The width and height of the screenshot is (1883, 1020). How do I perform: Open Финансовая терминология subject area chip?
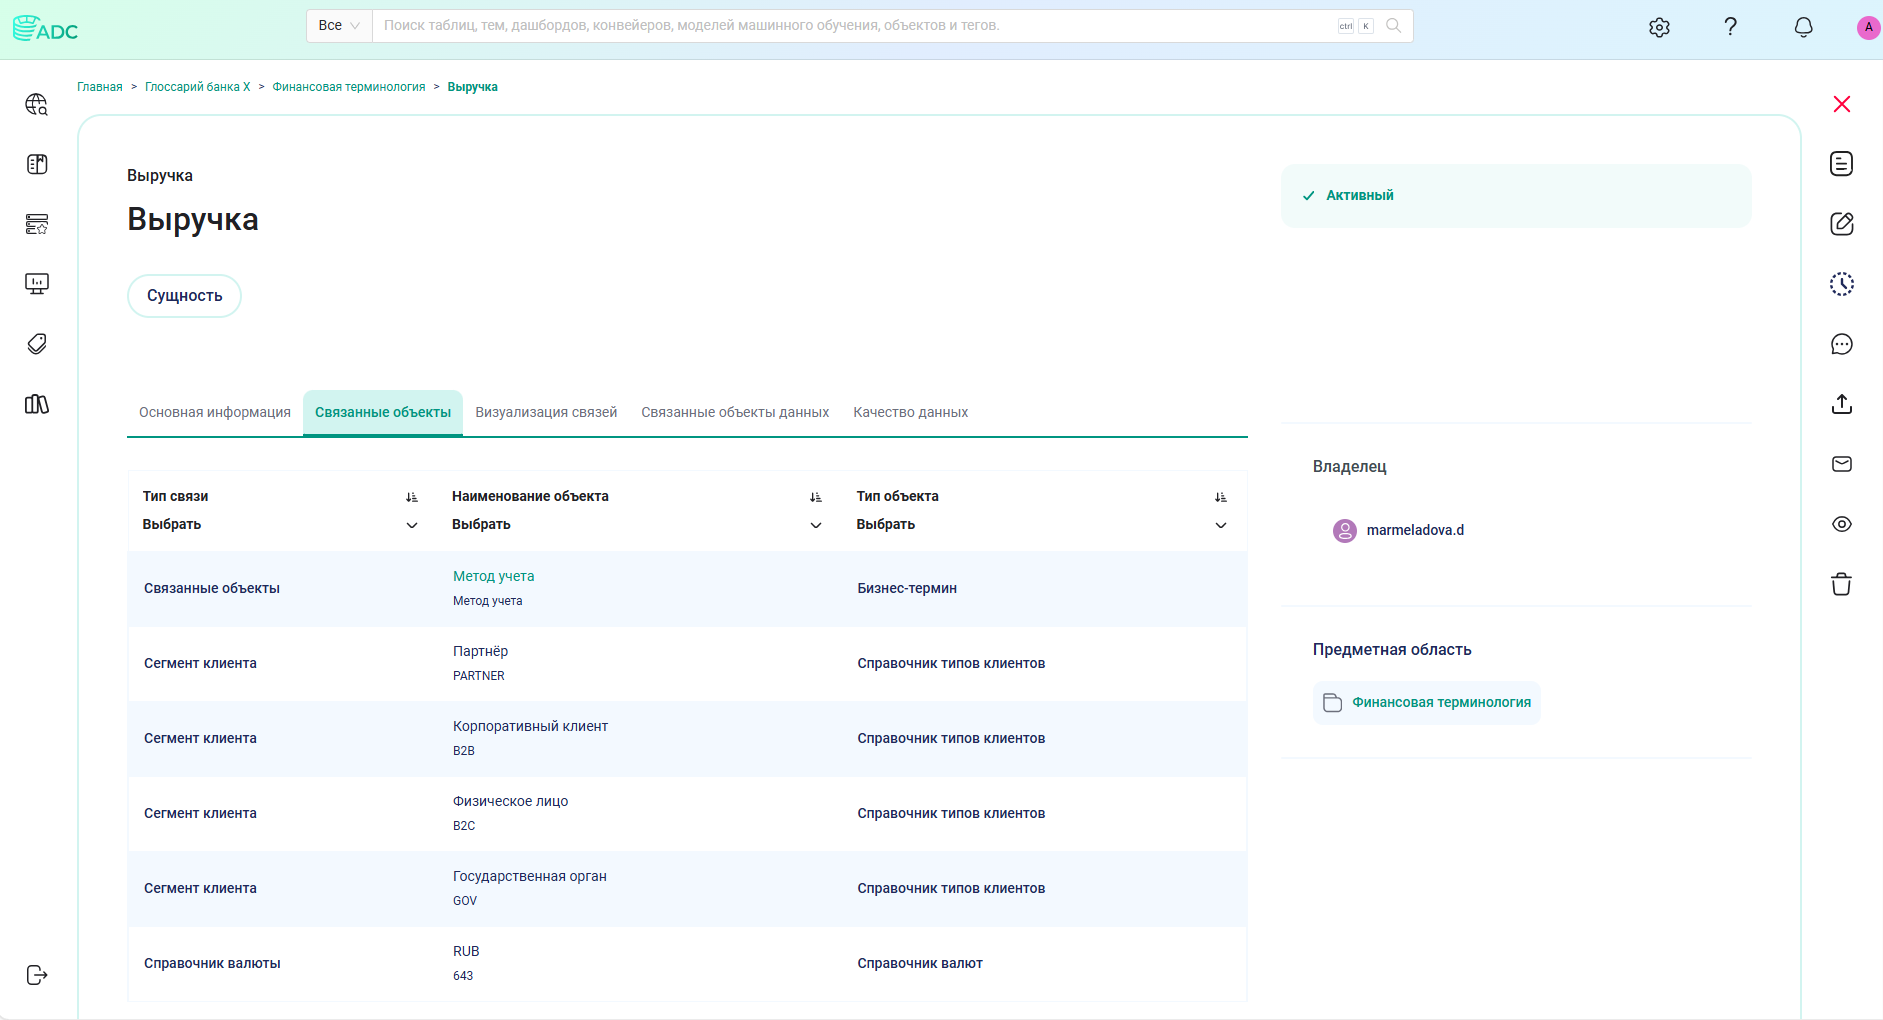click(x=1427, y=703)
